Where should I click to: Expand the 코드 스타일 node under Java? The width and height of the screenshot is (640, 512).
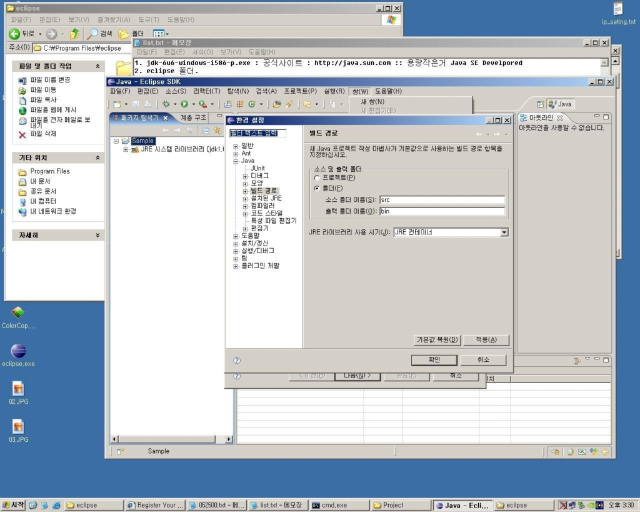[x=245, y=214]
